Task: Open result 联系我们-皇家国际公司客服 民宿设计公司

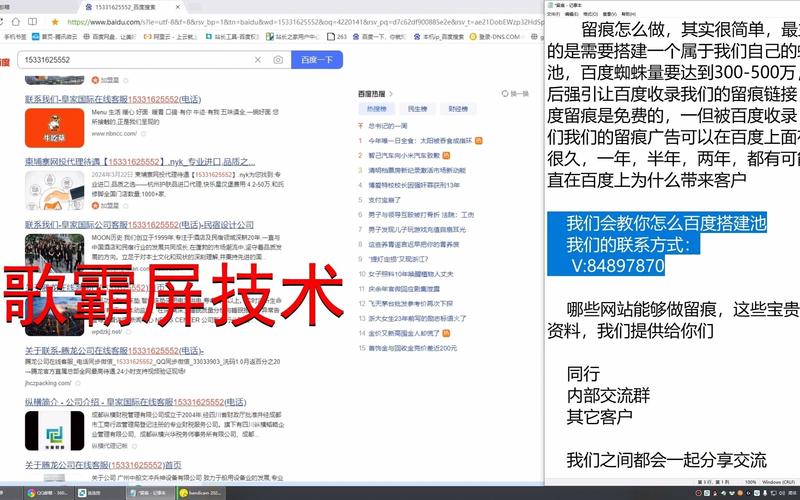Action: click(139, 225)
